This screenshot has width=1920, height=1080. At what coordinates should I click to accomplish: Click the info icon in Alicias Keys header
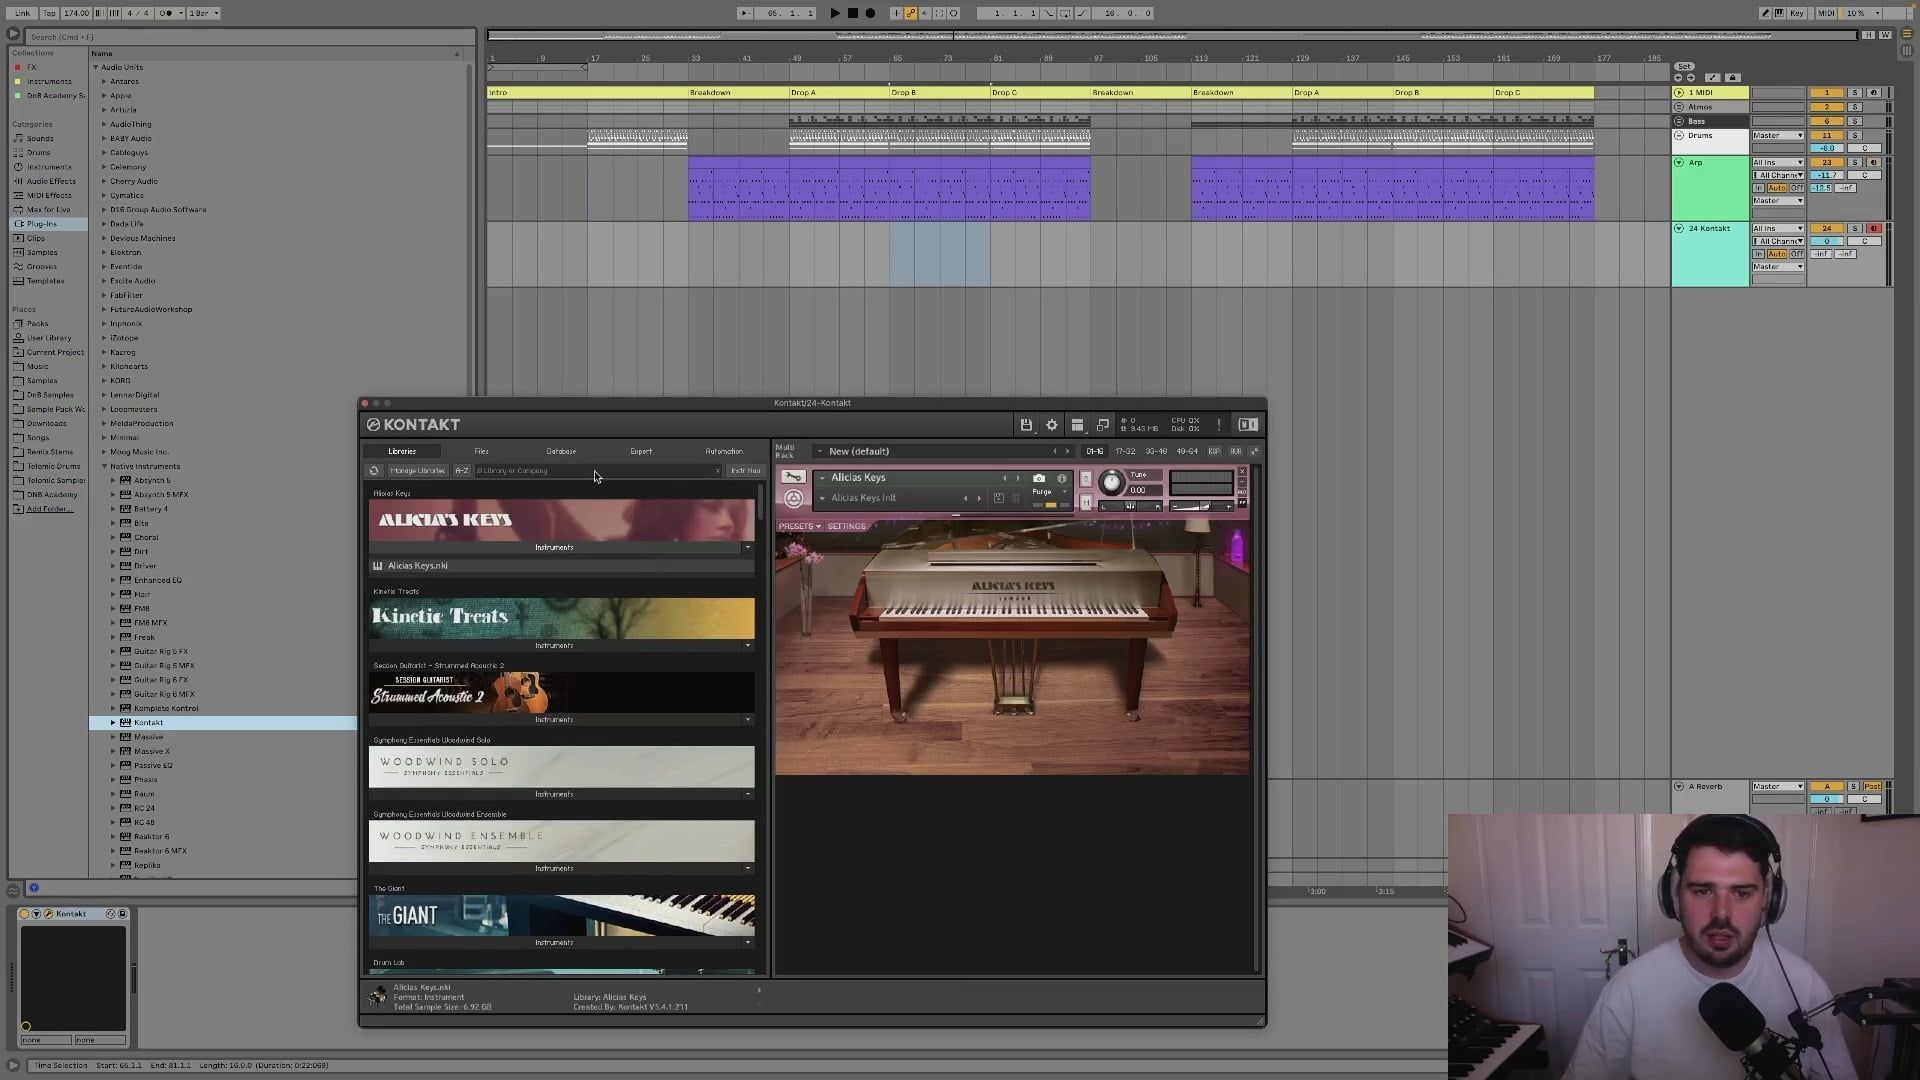pyautogui.click(x=1062, y=478)
